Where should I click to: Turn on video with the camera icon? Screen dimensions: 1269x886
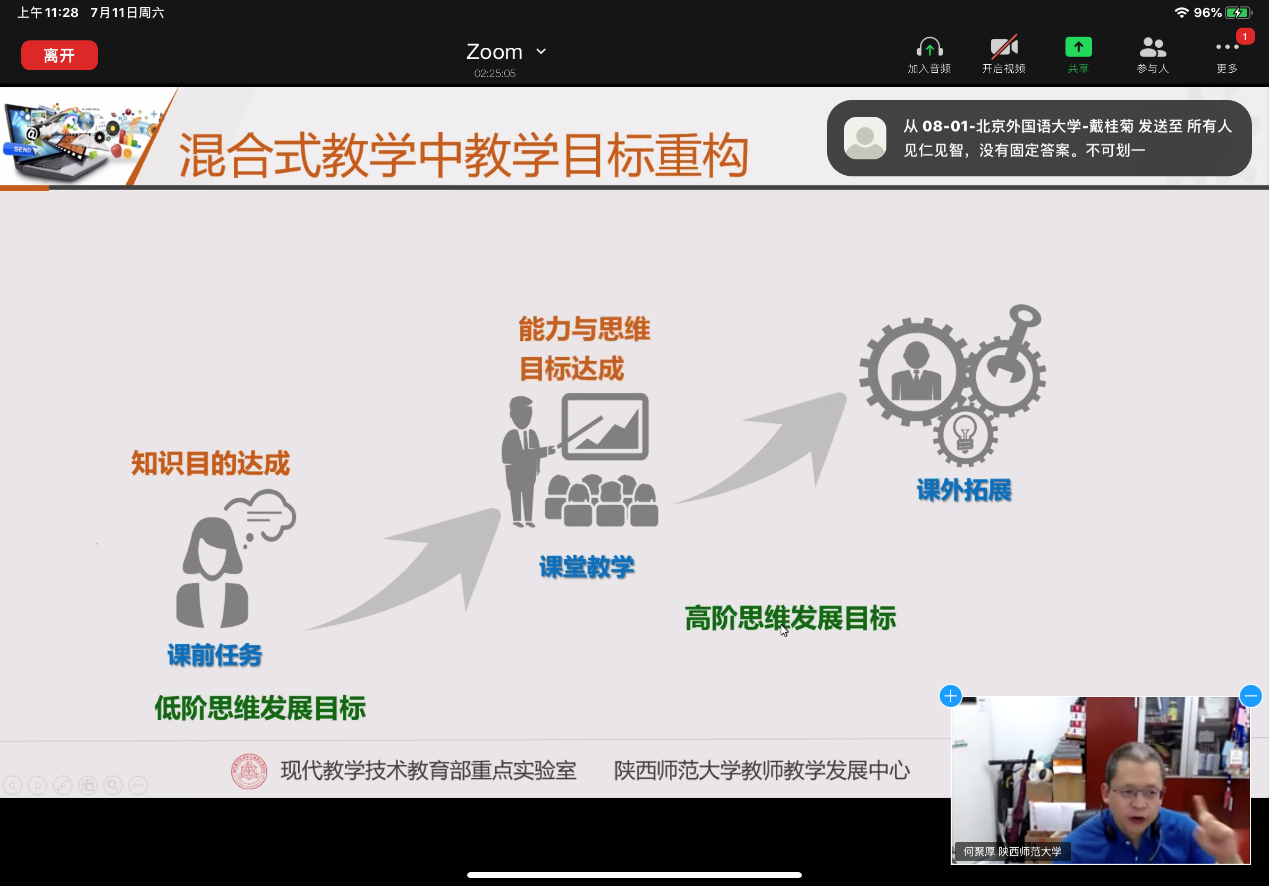[1003, 48]
